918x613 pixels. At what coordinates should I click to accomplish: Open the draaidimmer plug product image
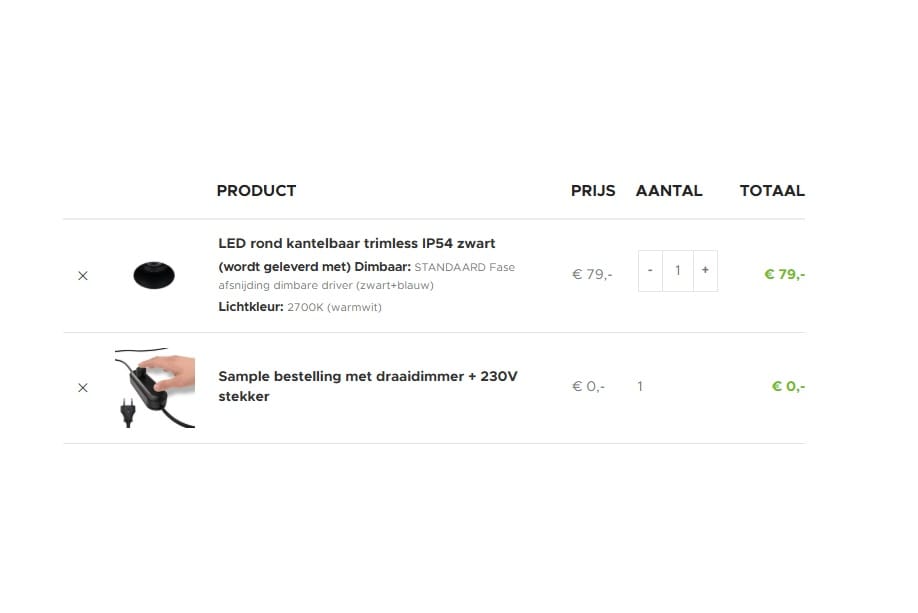click(x=154, y=388)
